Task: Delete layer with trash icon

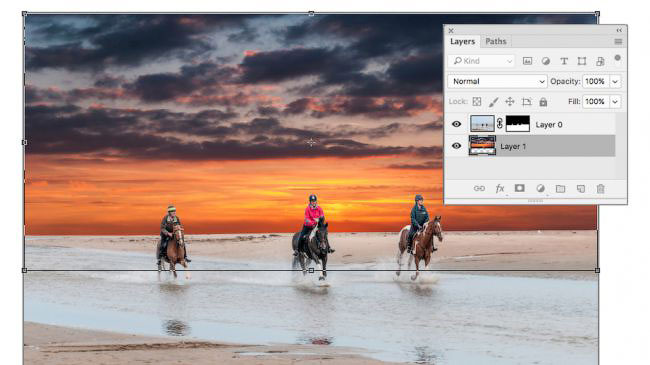Action: (600, 189)
